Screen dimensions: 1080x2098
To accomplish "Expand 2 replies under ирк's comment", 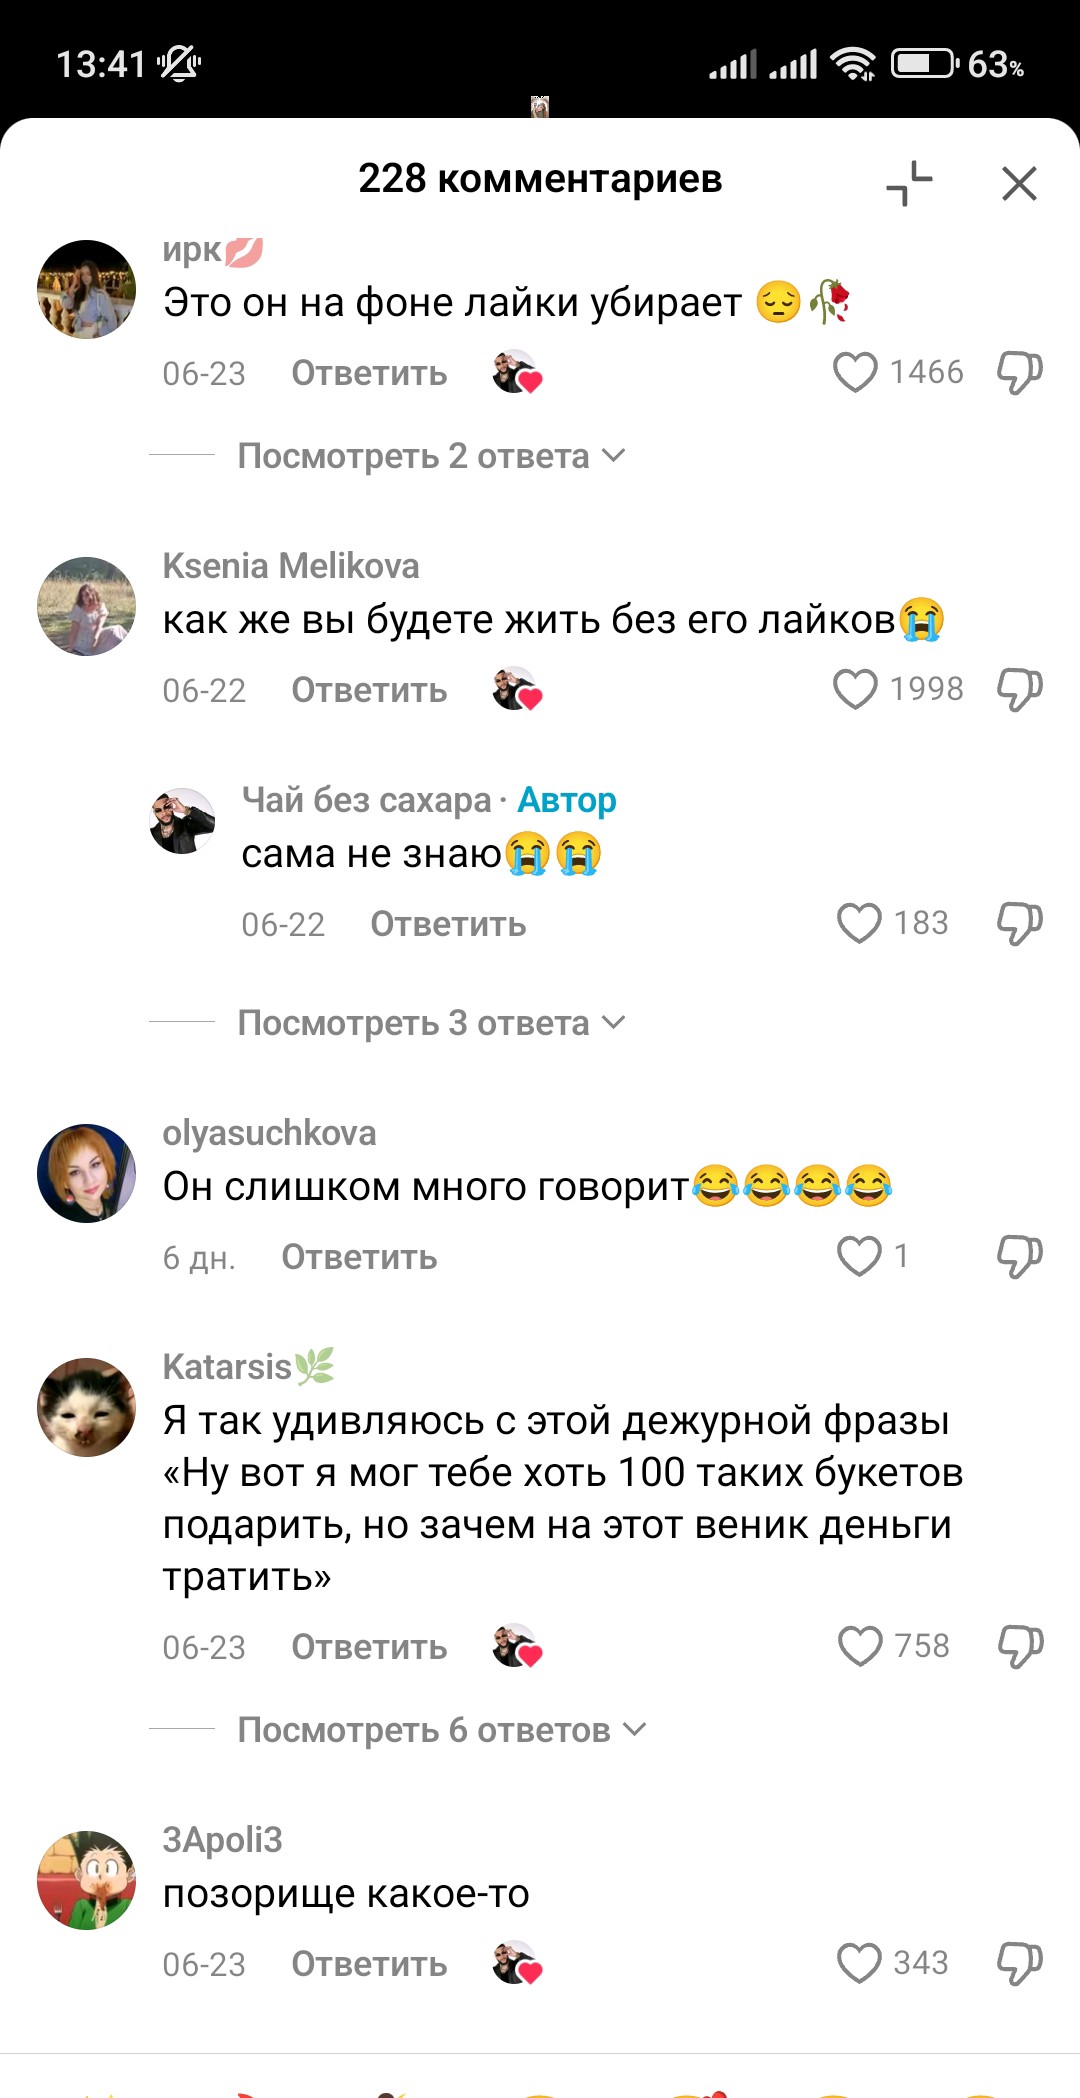I will click(x=431, y=456).
